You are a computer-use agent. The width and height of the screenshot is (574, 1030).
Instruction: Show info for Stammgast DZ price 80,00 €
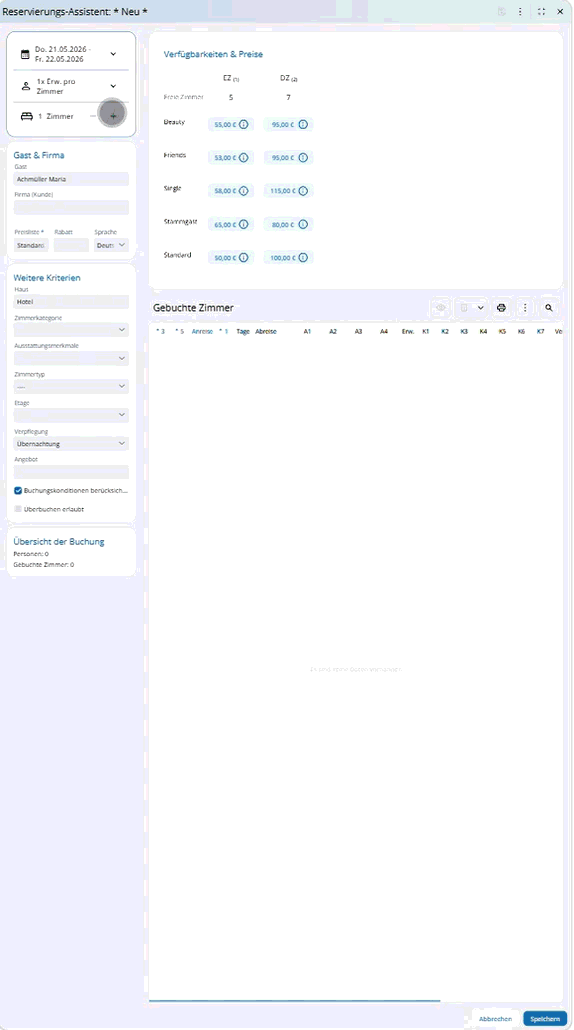click(303, 225)
